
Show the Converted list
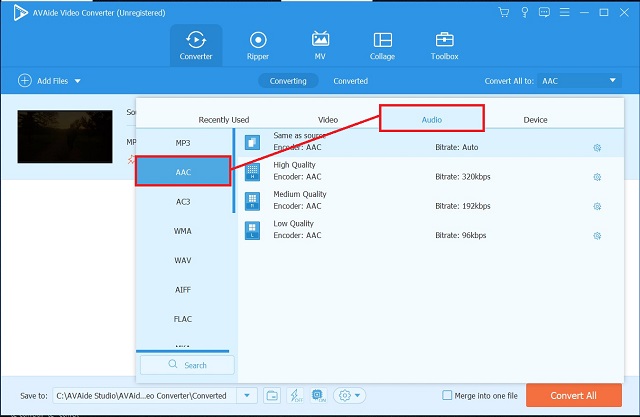tap(351, 81)
